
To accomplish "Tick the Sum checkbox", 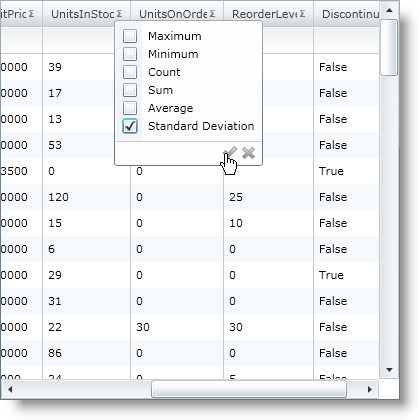I will click(130, 90).
